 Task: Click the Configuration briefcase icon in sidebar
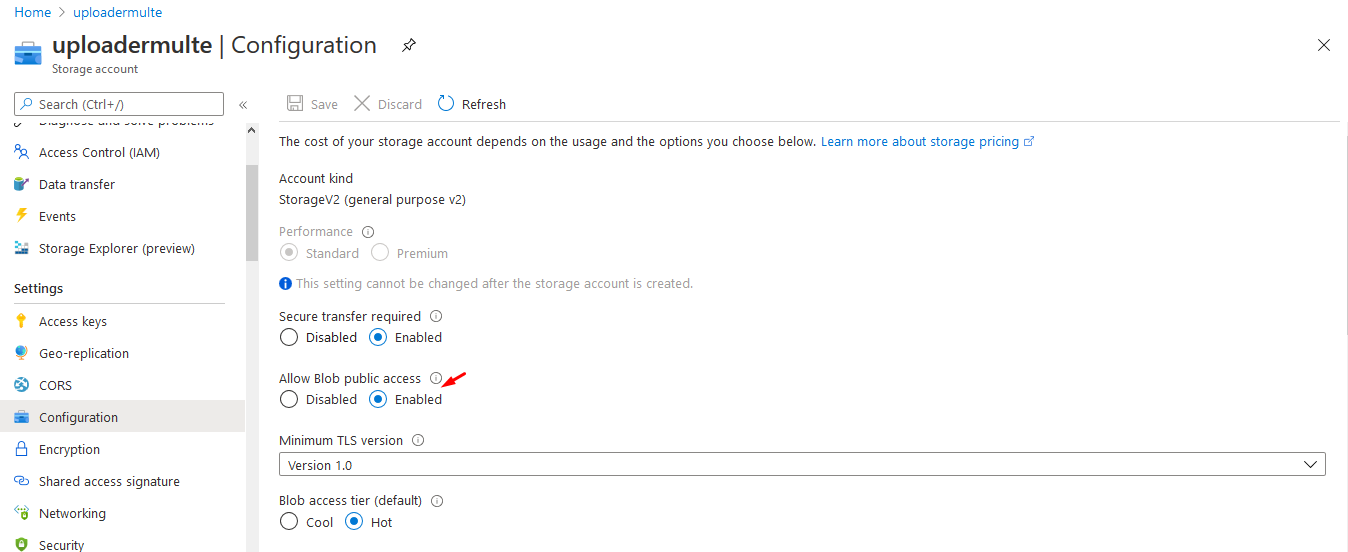tap(21, 417)
